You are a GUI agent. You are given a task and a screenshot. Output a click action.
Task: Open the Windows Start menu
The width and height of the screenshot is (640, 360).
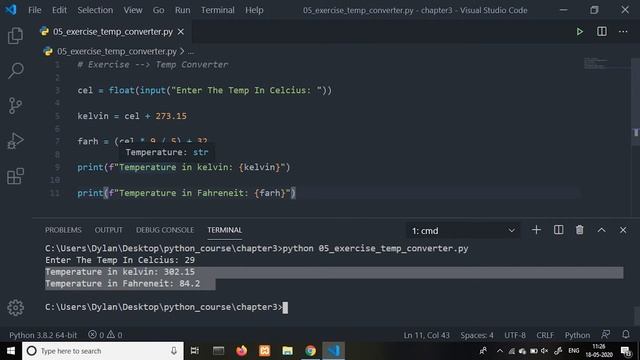[x=11, y=351]
